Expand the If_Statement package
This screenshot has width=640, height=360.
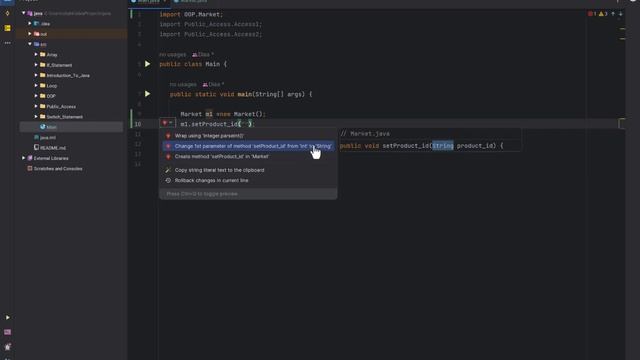36,65
